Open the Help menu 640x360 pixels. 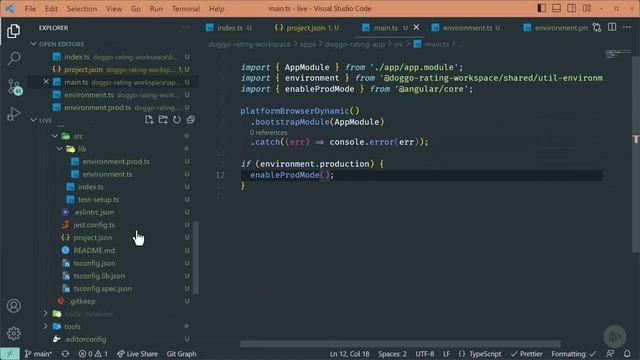coord(216,9)
